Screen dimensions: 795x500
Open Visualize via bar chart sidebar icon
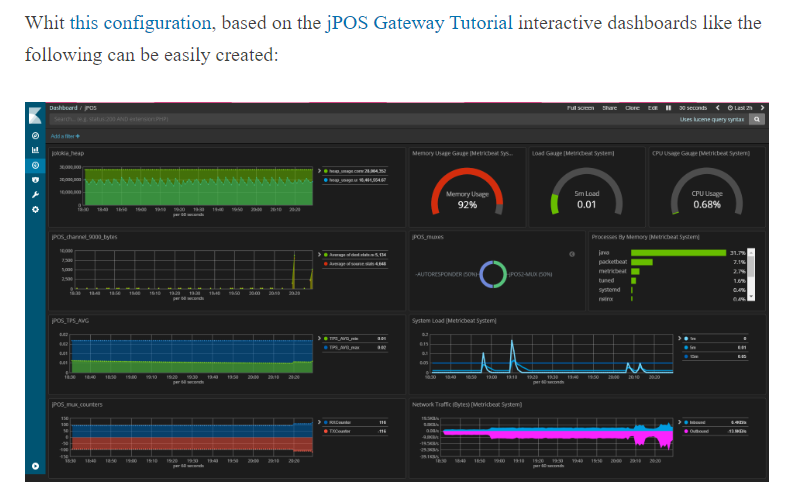click(36, 150)
